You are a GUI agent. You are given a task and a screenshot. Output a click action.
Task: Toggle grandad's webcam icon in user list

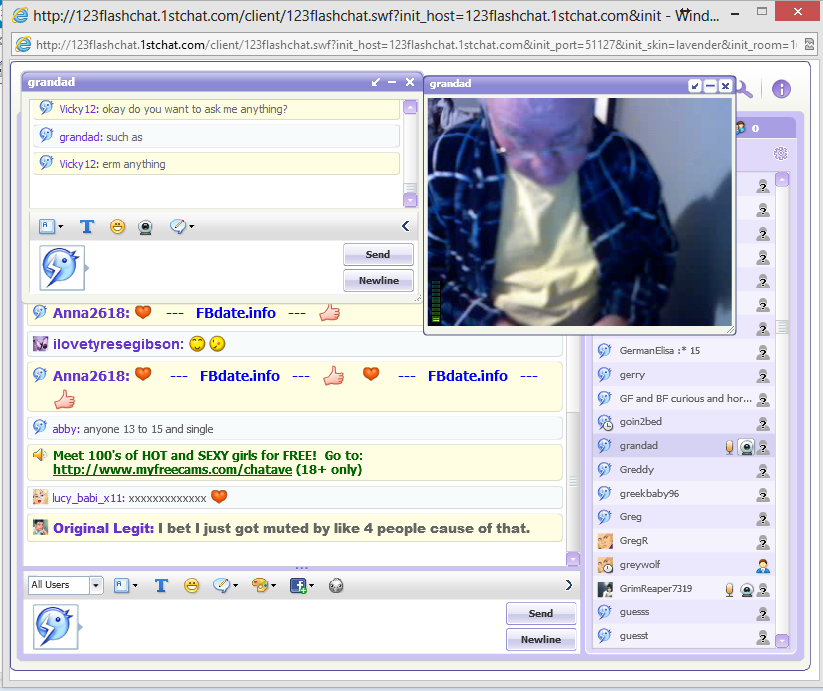pyautogui.click(x=746, y=447)
